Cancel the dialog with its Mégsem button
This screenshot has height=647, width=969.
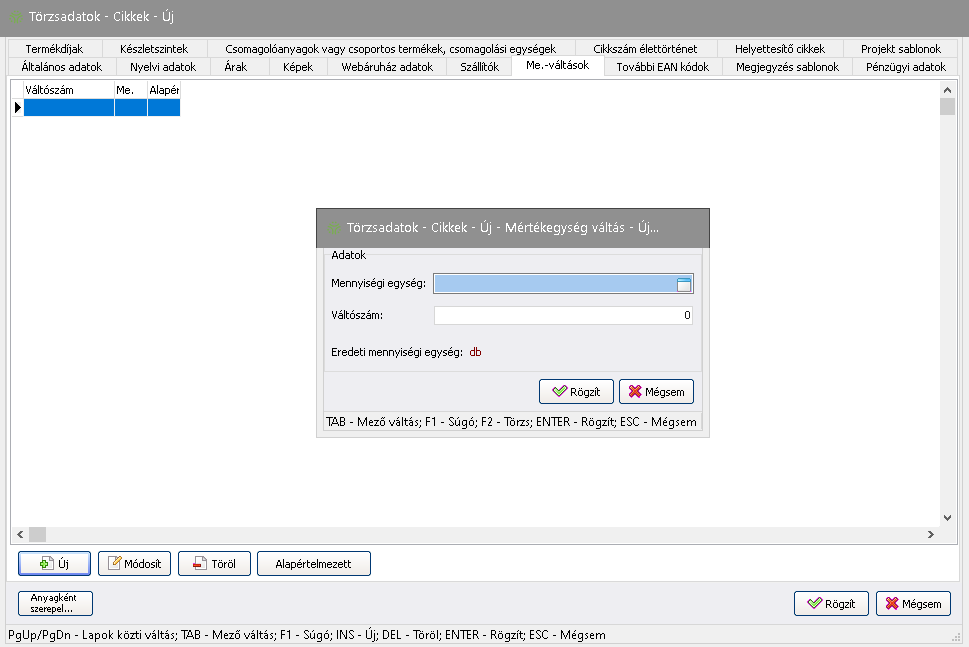[x=656, y=391]
